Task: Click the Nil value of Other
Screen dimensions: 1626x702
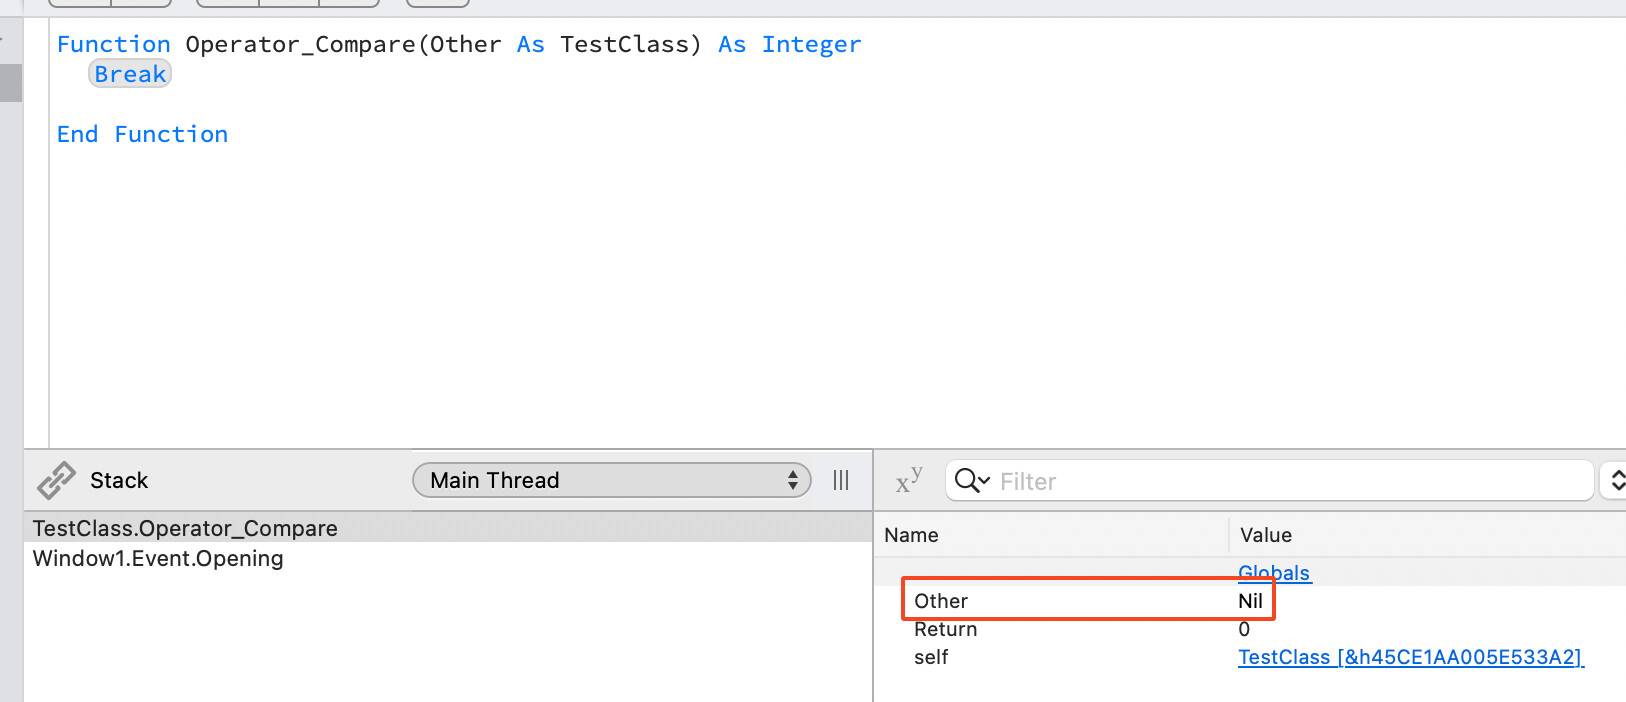Action: click(1250, 601)
